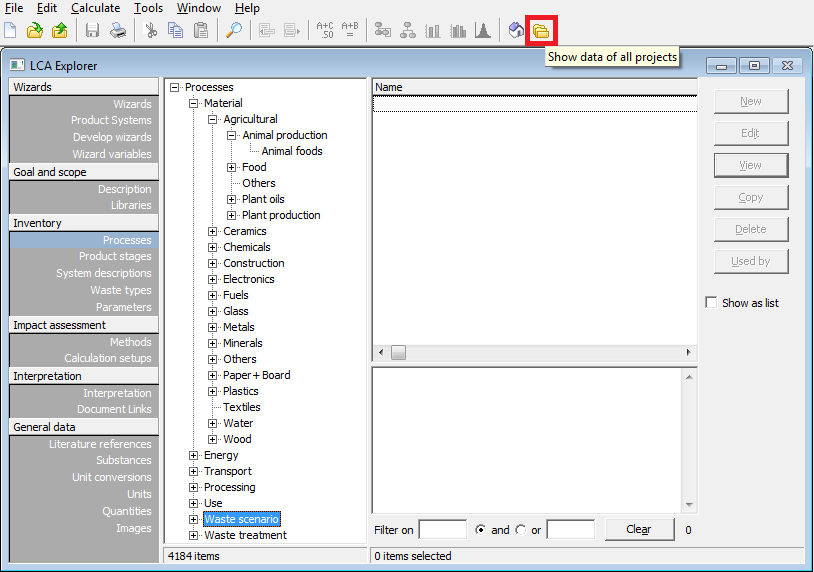The width and height of the screenshot is (814, 572).
Task: Click the libraries house toolbar icon
Action: click(516, 31)
